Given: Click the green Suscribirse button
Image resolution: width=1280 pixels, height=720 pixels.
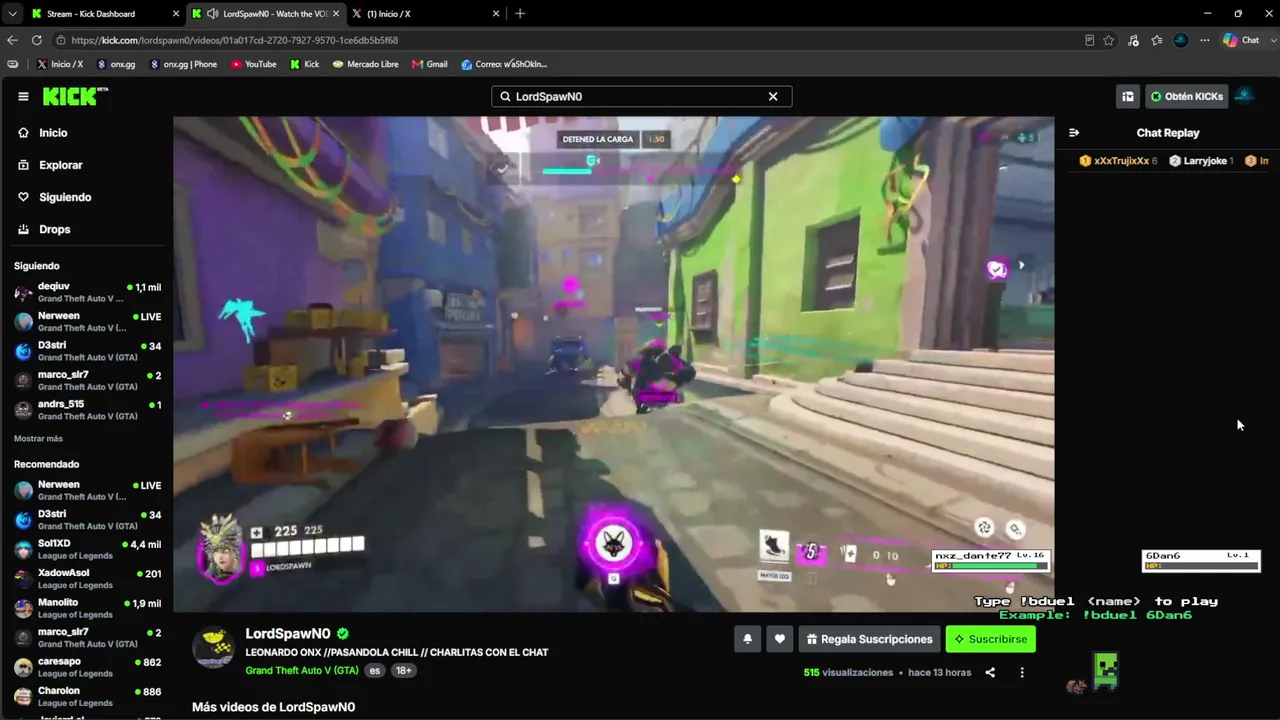Looking at the screenshot, I should (x=991, y=639).
